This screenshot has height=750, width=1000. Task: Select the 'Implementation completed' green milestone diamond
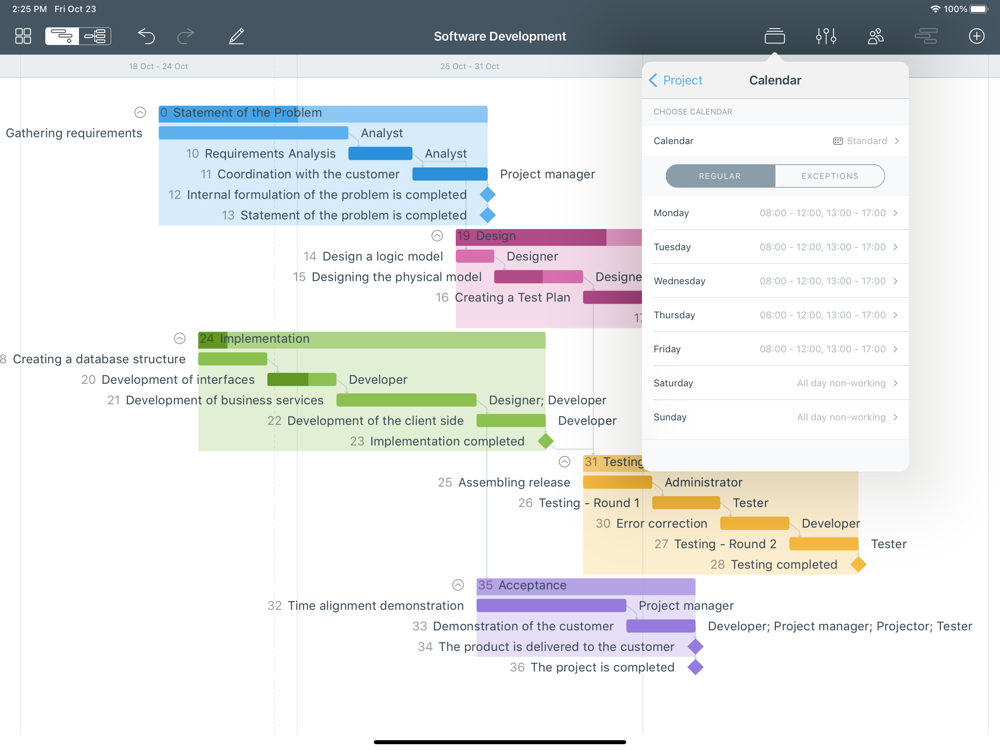[546, 441]
